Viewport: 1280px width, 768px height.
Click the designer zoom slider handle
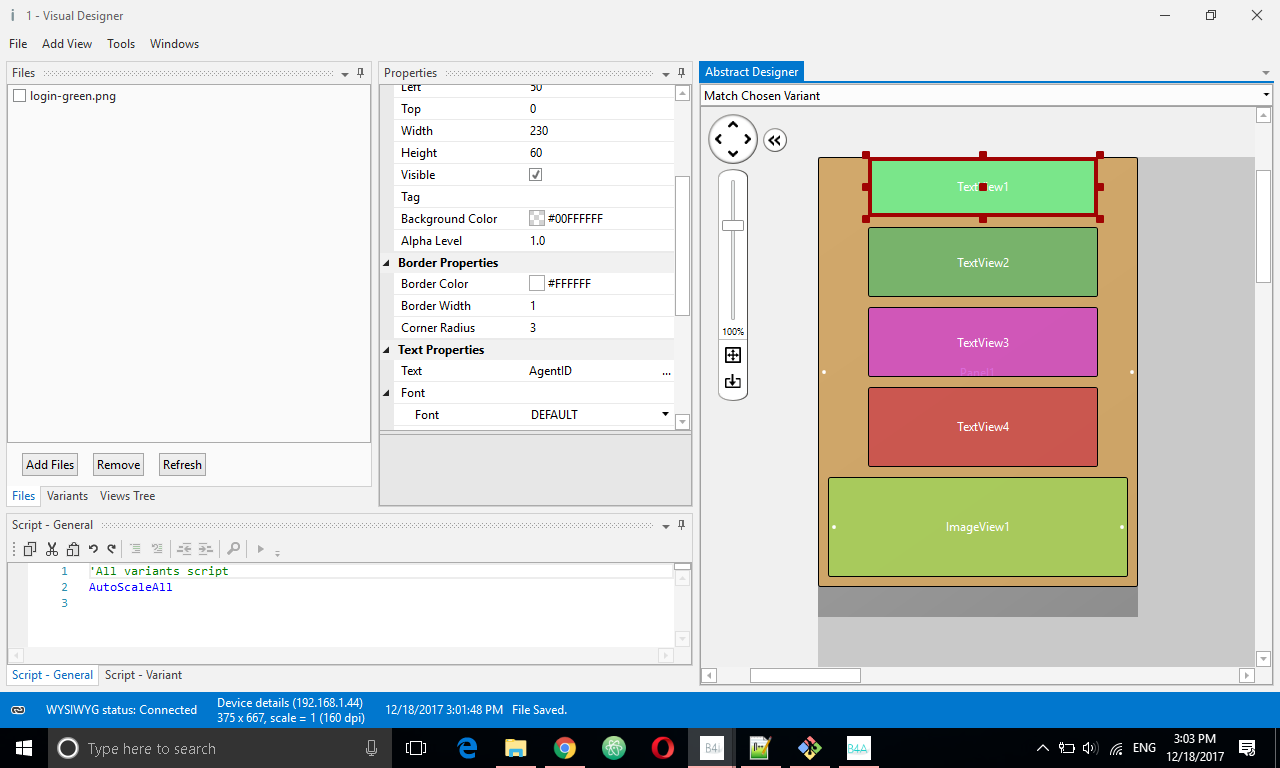[733, 225]
